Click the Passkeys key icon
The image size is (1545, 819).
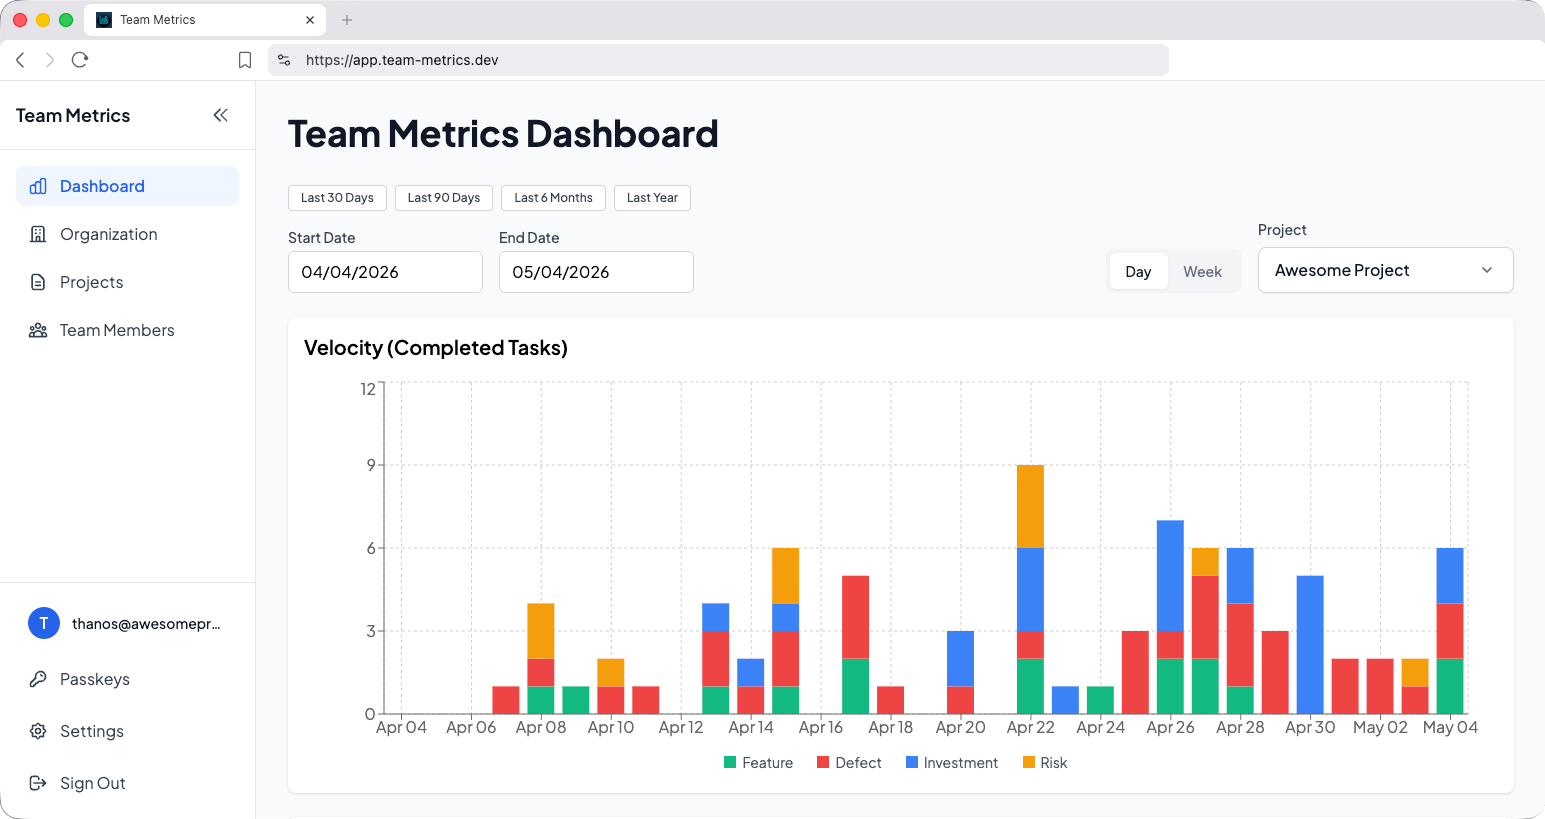click(x=38, y=679)
